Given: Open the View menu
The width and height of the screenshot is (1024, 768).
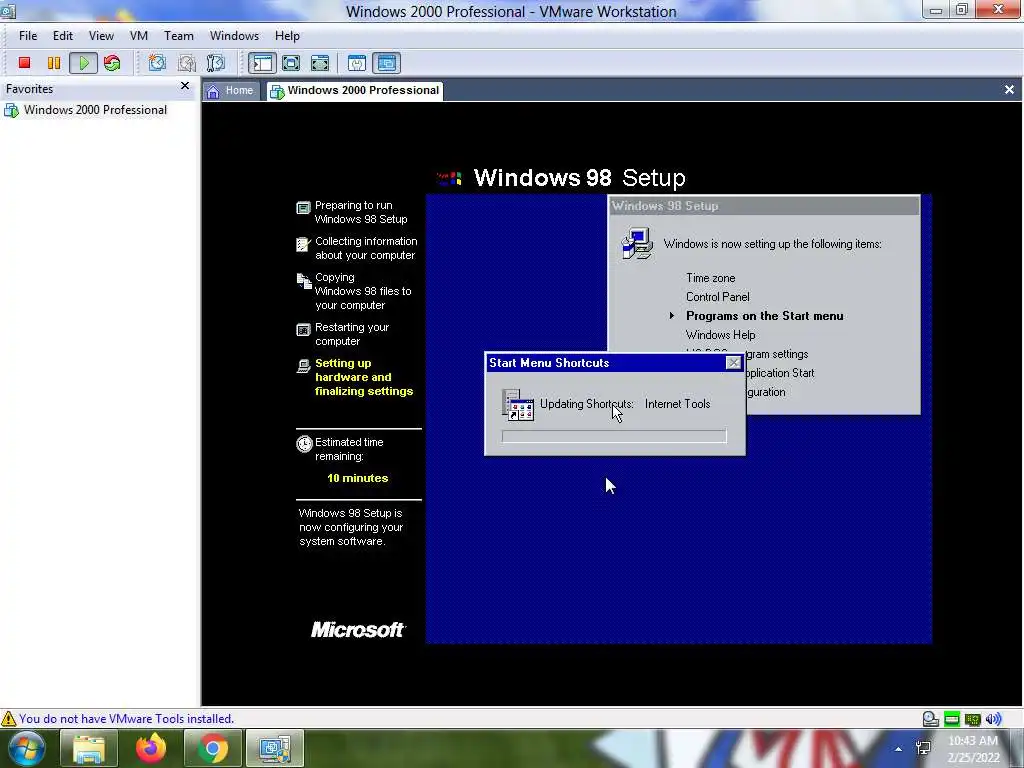Looking at the screenshot, I should click(101, 36).
